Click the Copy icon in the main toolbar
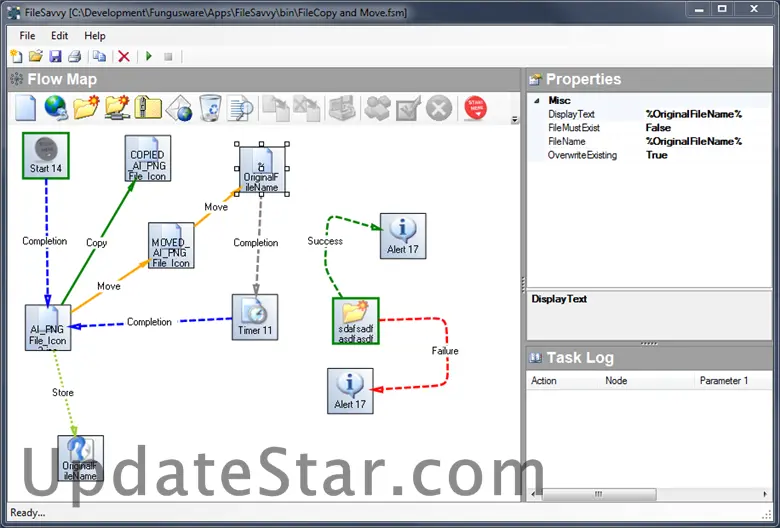780x528 pixels. pos(99,56)
